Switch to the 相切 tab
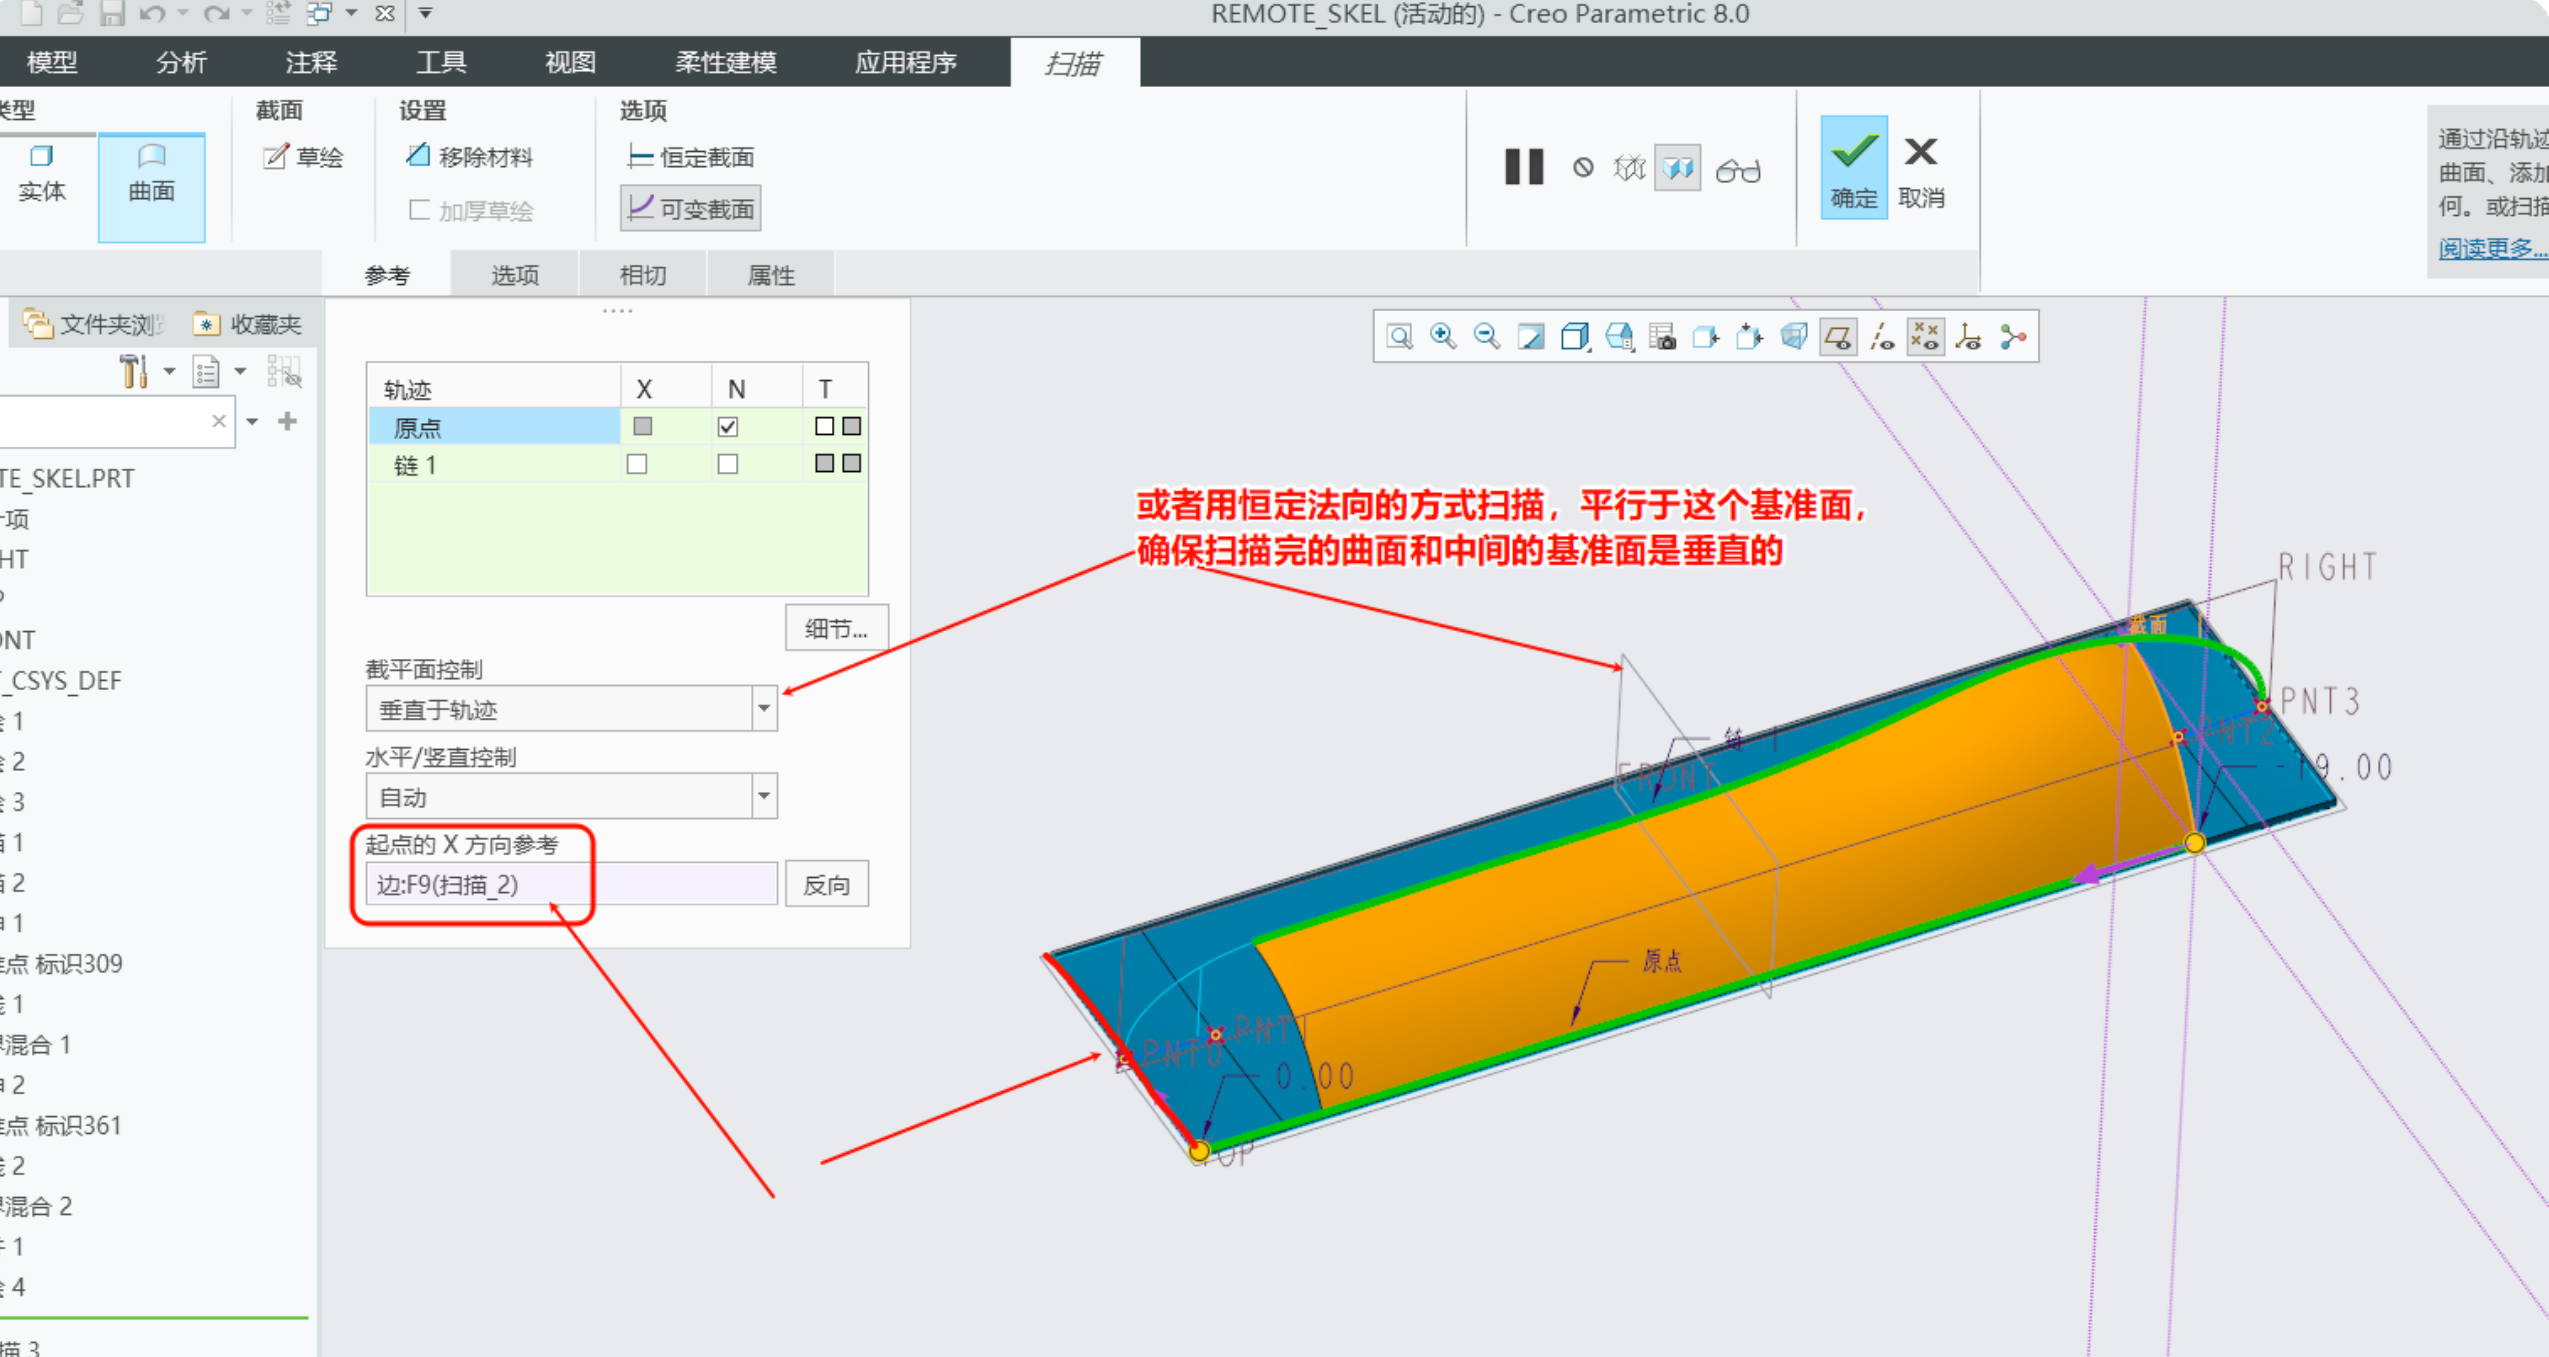 click(642, 275)
